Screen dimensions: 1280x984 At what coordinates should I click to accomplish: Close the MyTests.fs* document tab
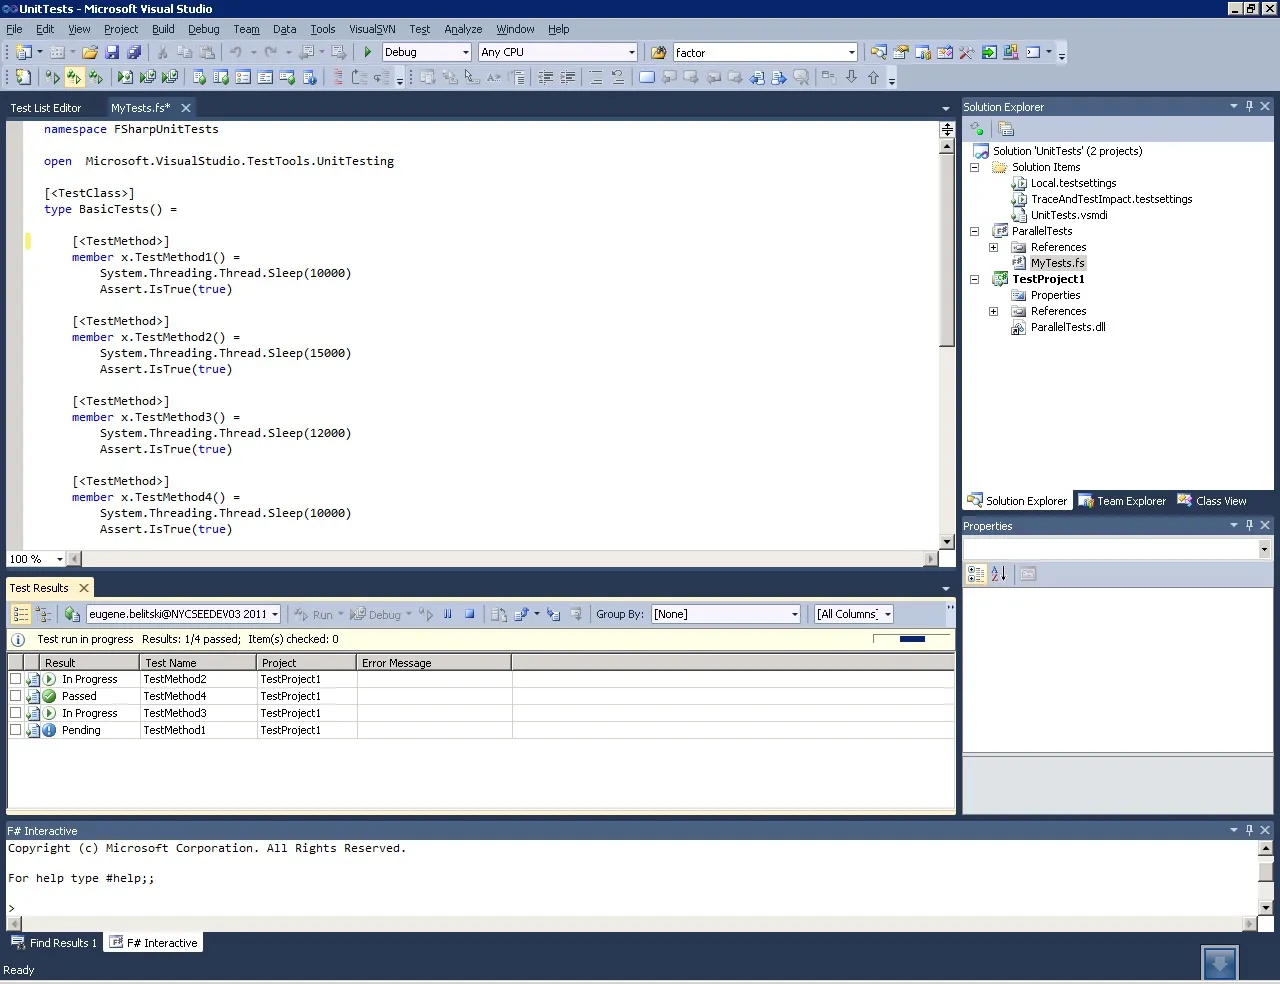186,107
